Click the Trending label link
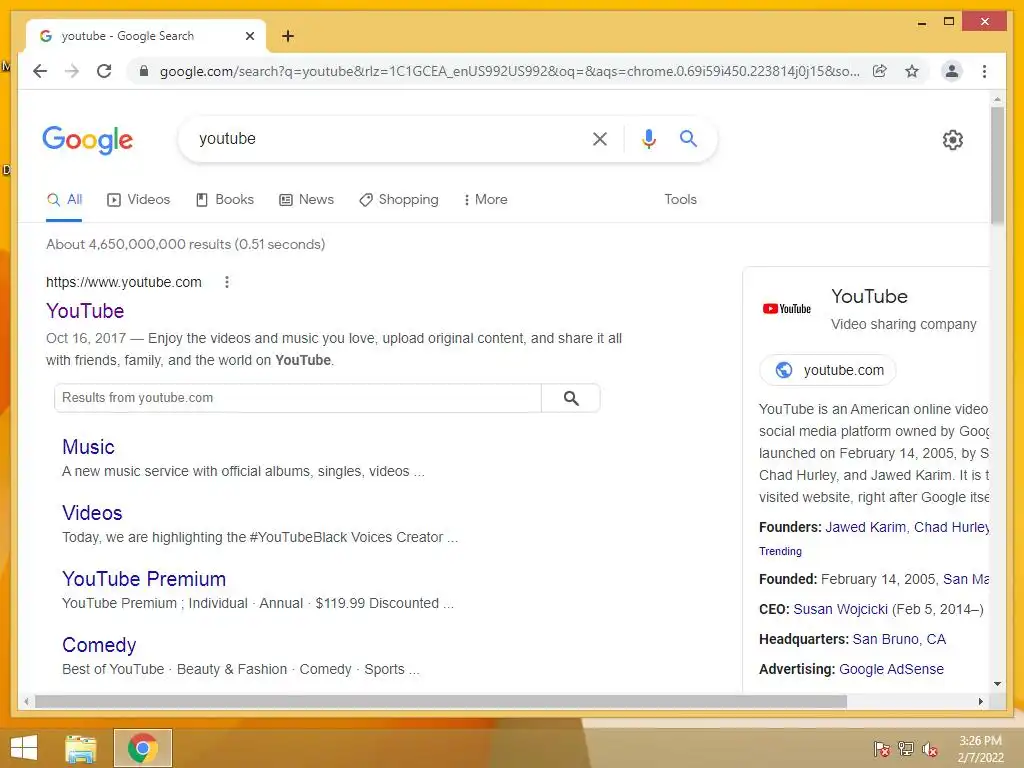1024x768 pixels. (780, 551)
